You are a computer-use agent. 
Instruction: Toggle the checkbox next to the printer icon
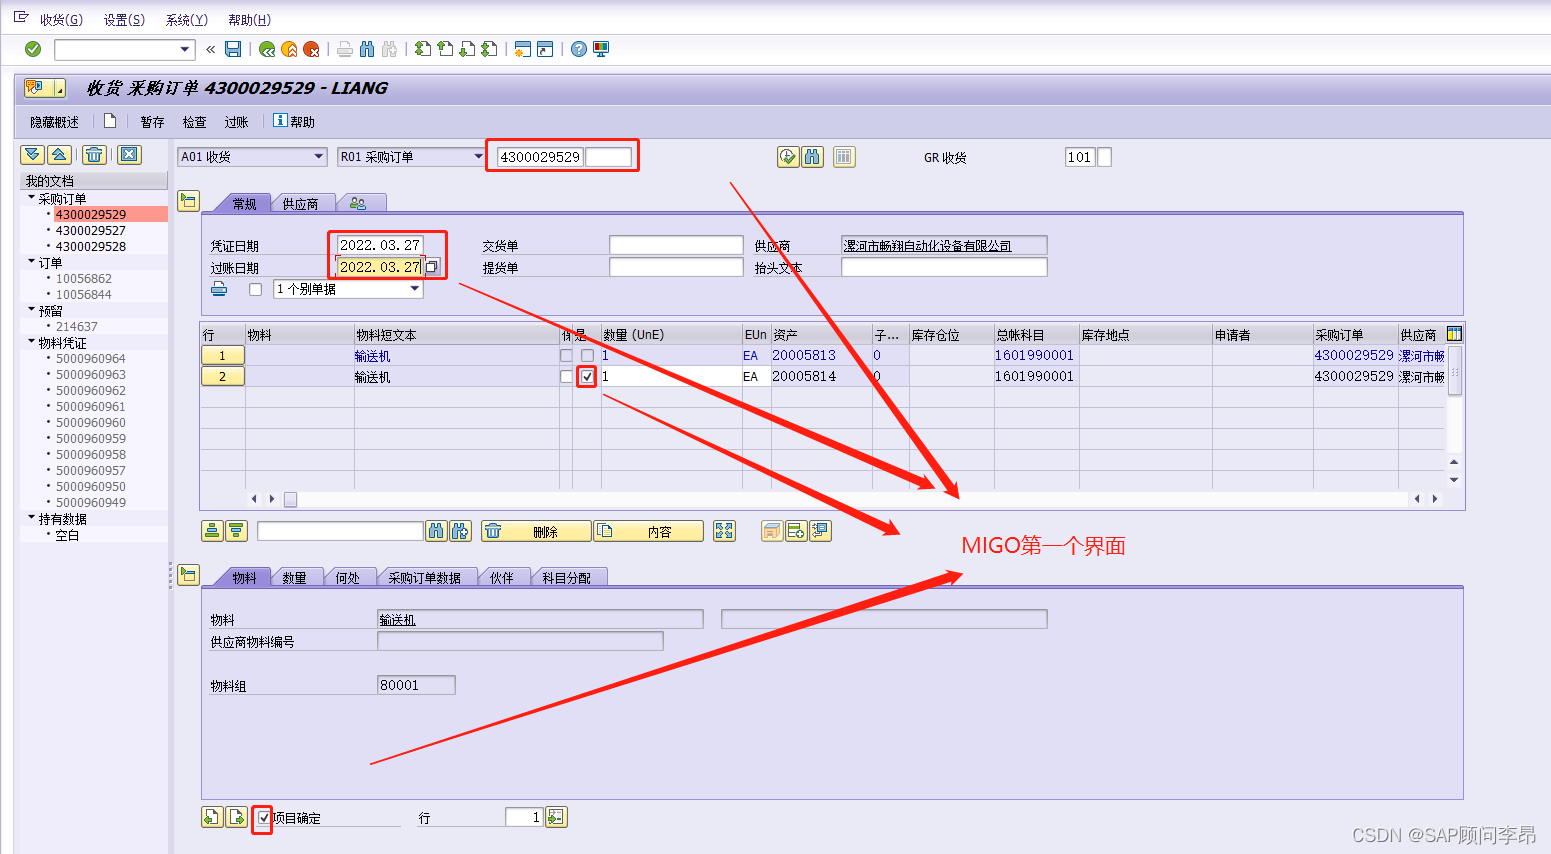(255, 289)
